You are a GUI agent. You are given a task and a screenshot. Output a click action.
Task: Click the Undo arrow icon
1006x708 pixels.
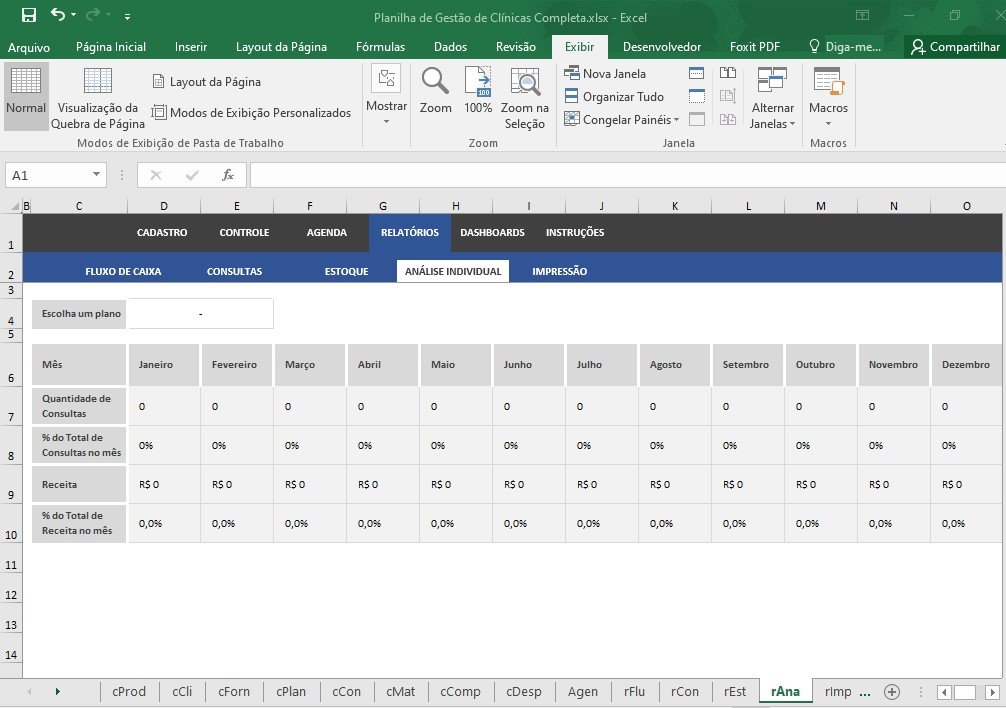[x=57, y=16]
